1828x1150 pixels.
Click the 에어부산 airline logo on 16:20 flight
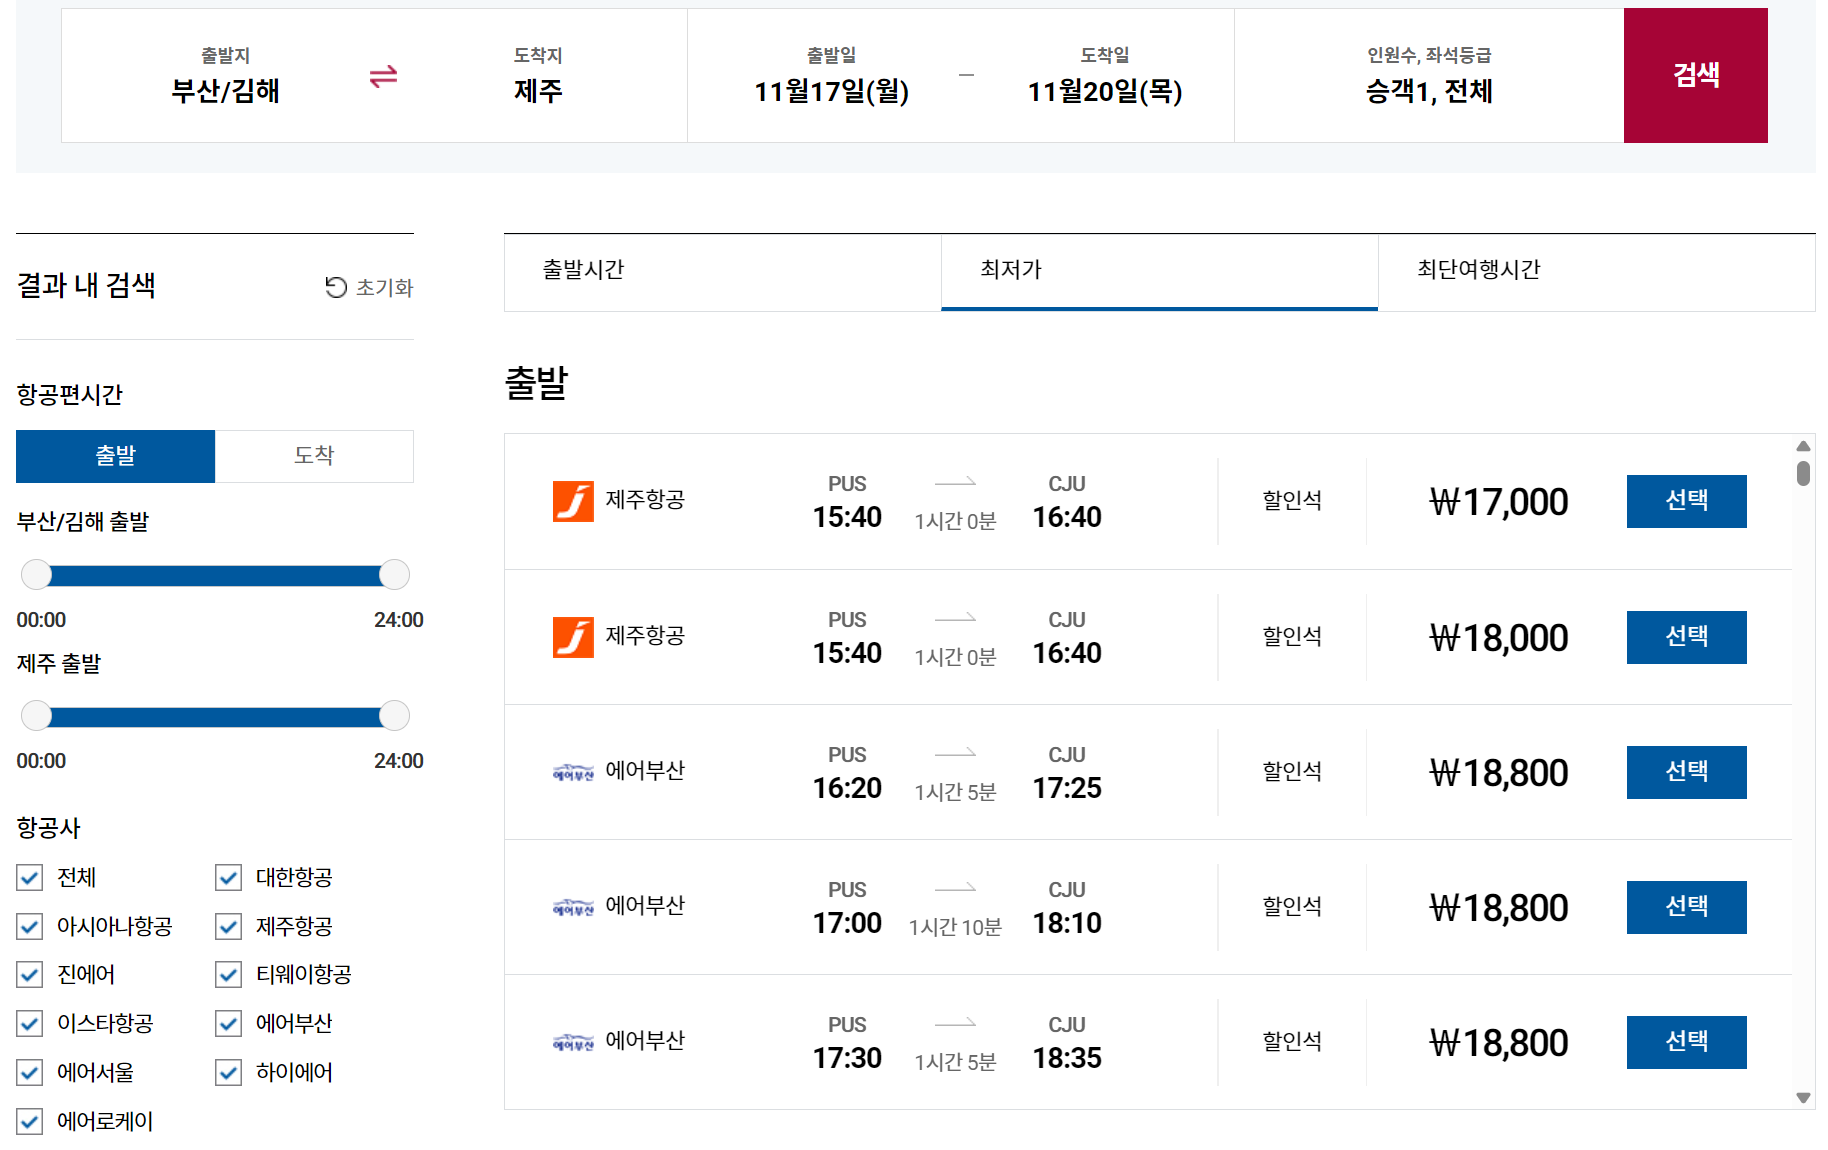[x=573, y=771]
